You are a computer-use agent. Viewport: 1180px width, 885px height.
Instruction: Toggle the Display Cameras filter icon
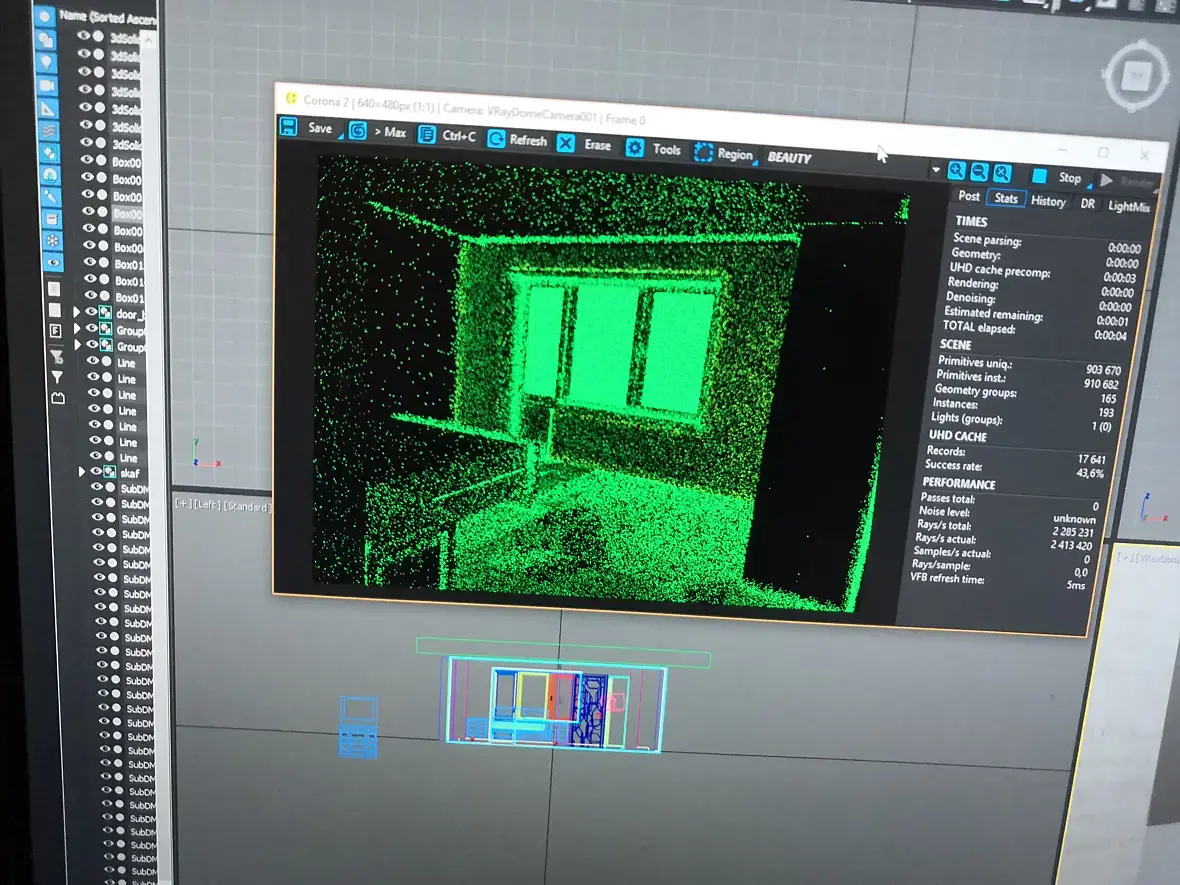pyautogui.click(x=47, y=85)
